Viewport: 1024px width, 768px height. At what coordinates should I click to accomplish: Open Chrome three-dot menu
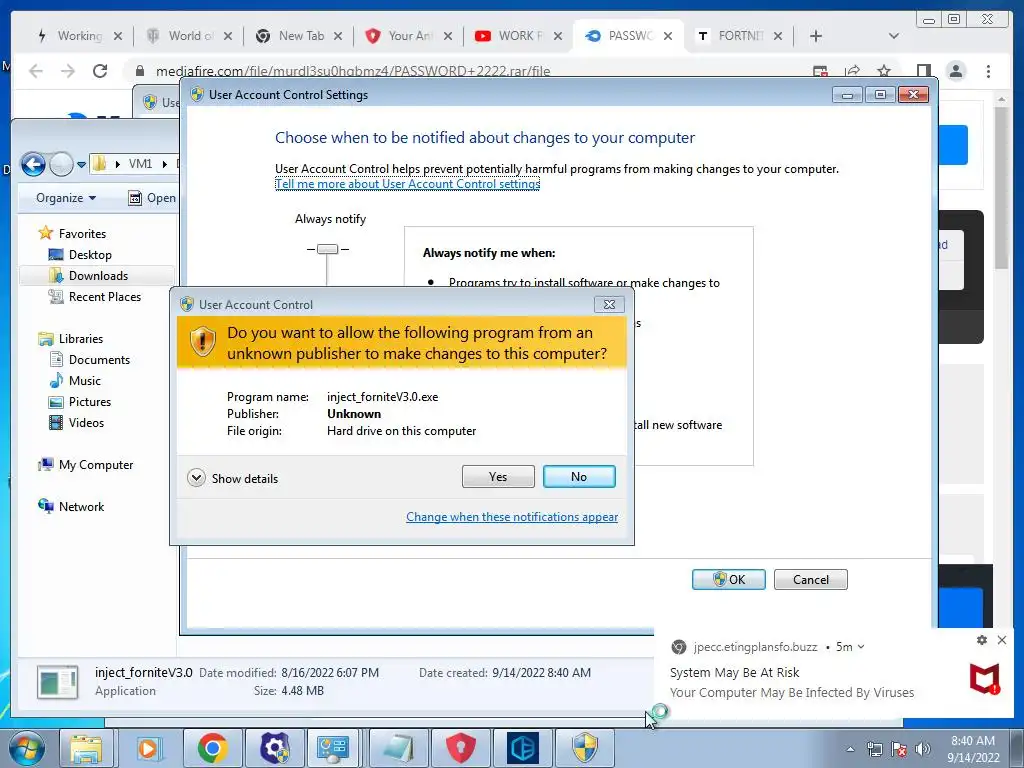[x=988, y=71]
